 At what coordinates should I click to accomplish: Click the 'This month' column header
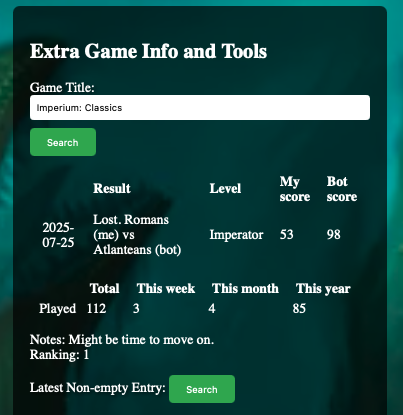point(245,288)
